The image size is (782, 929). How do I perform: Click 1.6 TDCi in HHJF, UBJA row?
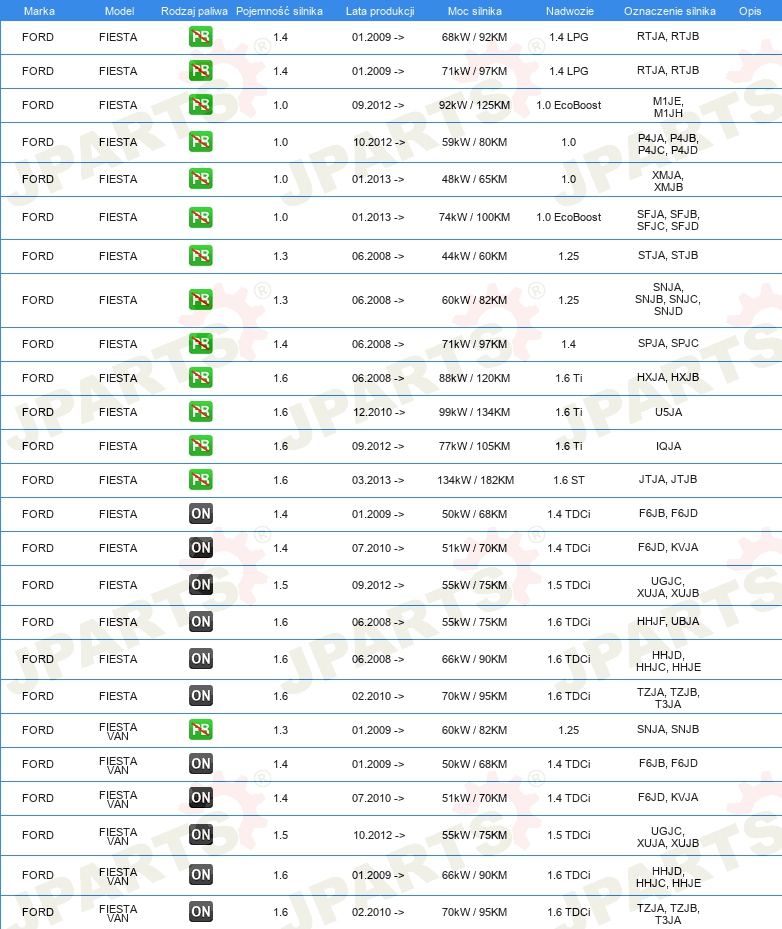coord(569,622)
